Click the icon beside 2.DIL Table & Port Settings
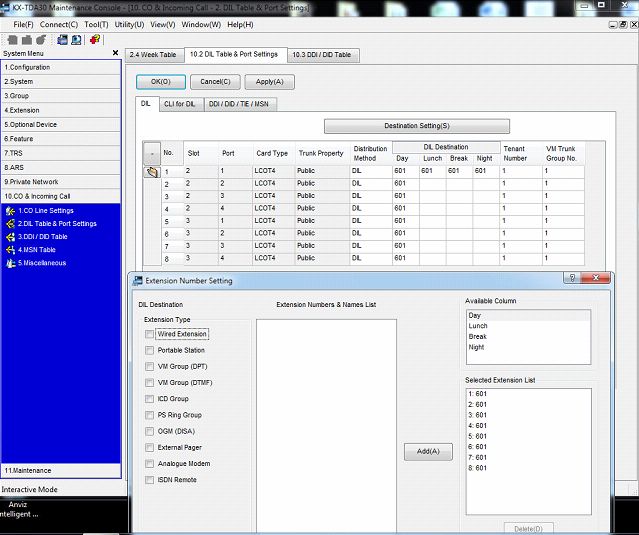 11,224
